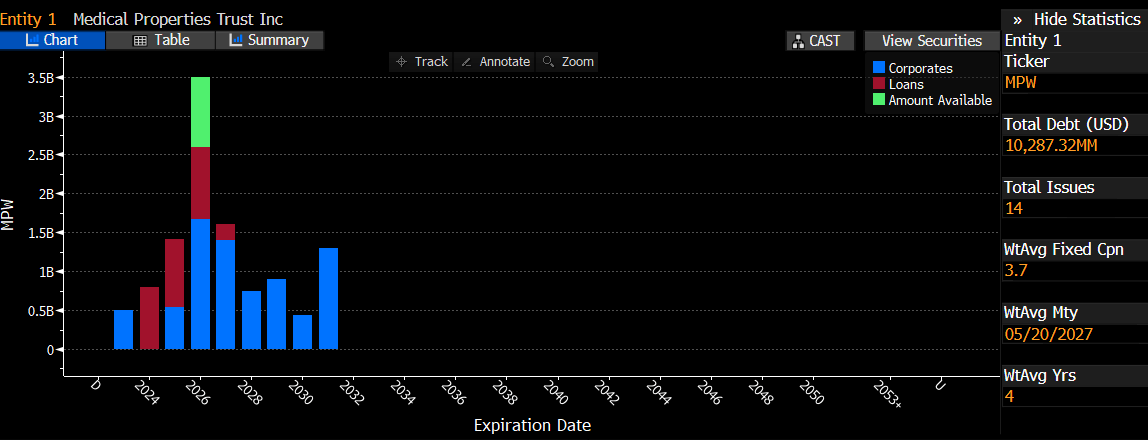Screen dimensions: 1148x440
Task: Click the Expiration Date axis title
Action: coord(532,425)
